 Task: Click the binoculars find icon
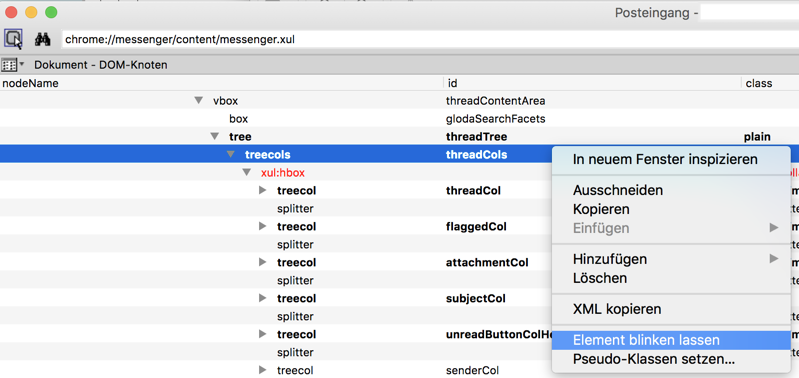pos(42,39)
